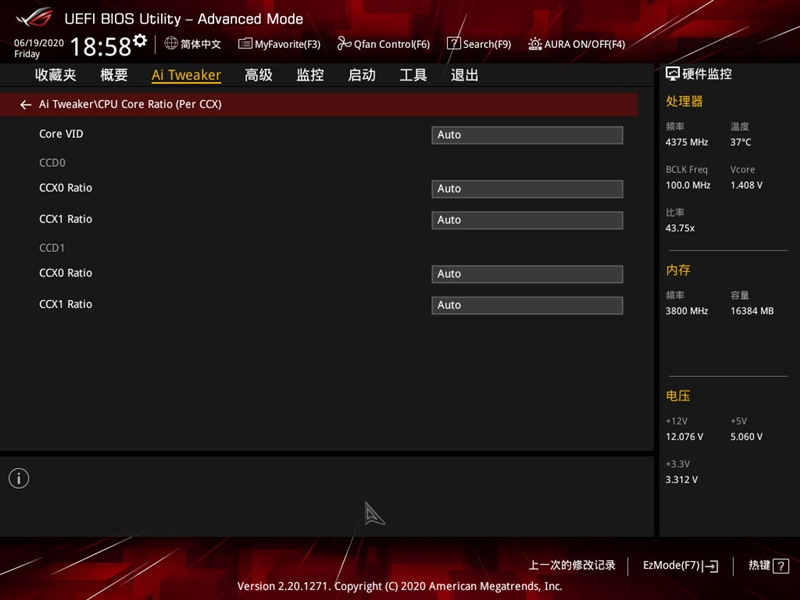
Task: Click the information icon at bottom left
Action: tap(20, 478)
